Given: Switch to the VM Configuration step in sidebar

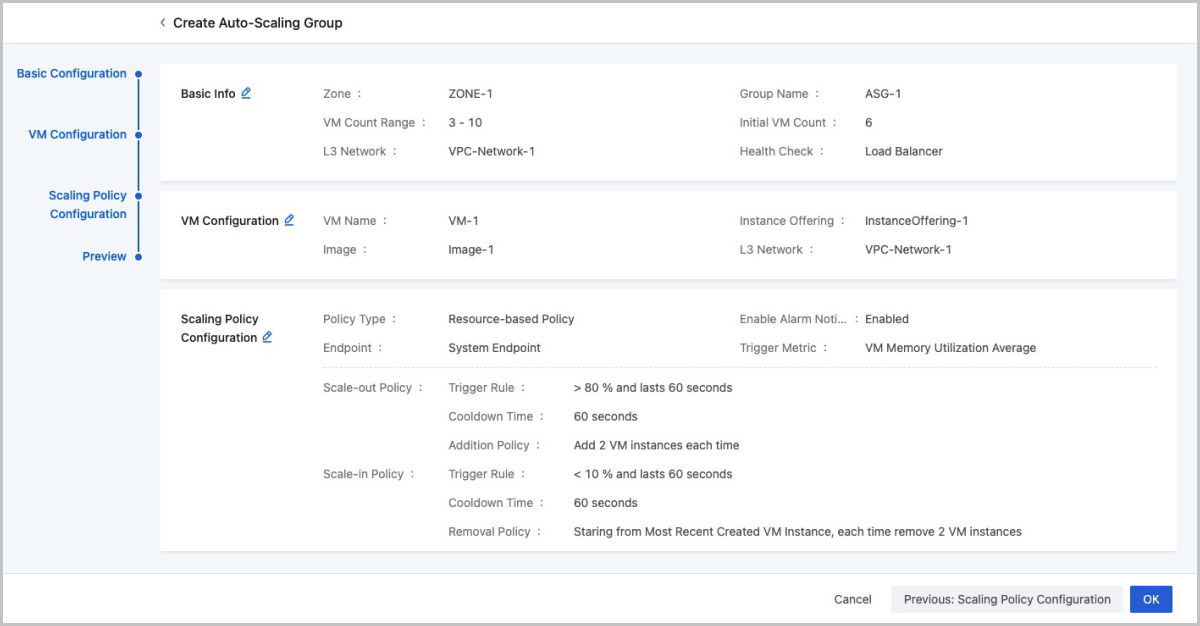Looking at the screenshot, I should 77,135.
